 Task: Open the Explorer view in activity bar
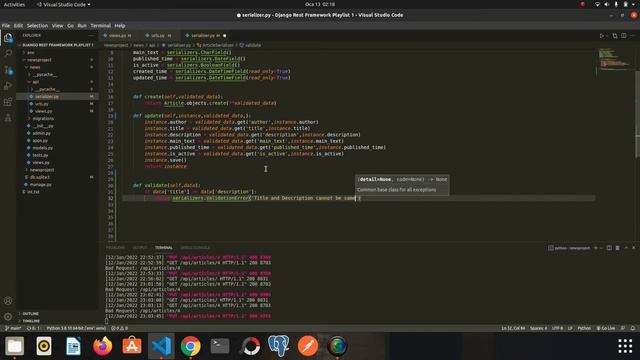(8, 38)
